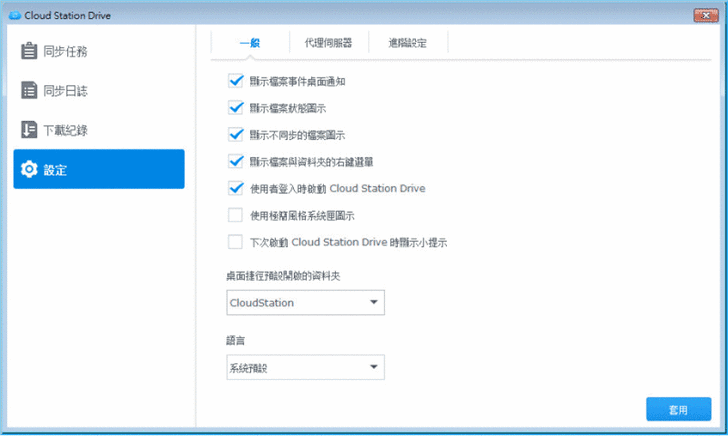Image resolution: width=728 pixels, height=436 pixels.
Task: Open the CloudStation folder dropdown
Action: tap(306, 303)
